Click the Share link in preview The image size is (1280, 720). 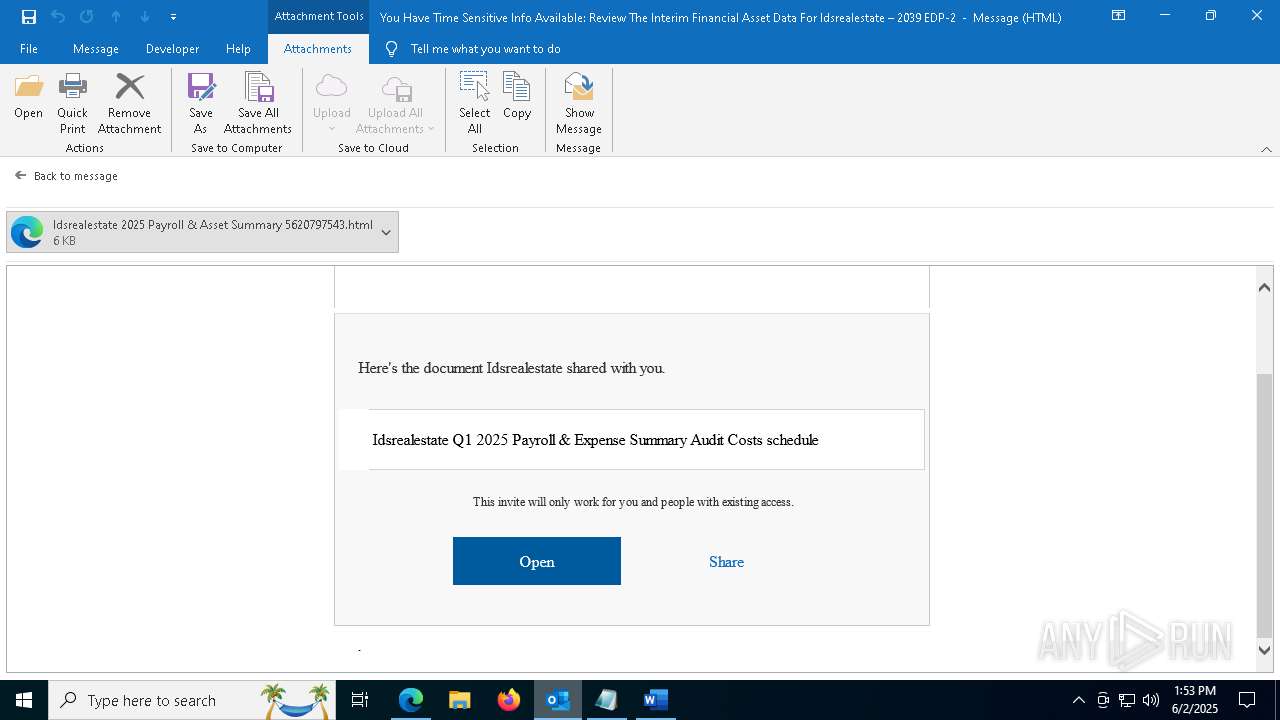(x=726, y=562)
